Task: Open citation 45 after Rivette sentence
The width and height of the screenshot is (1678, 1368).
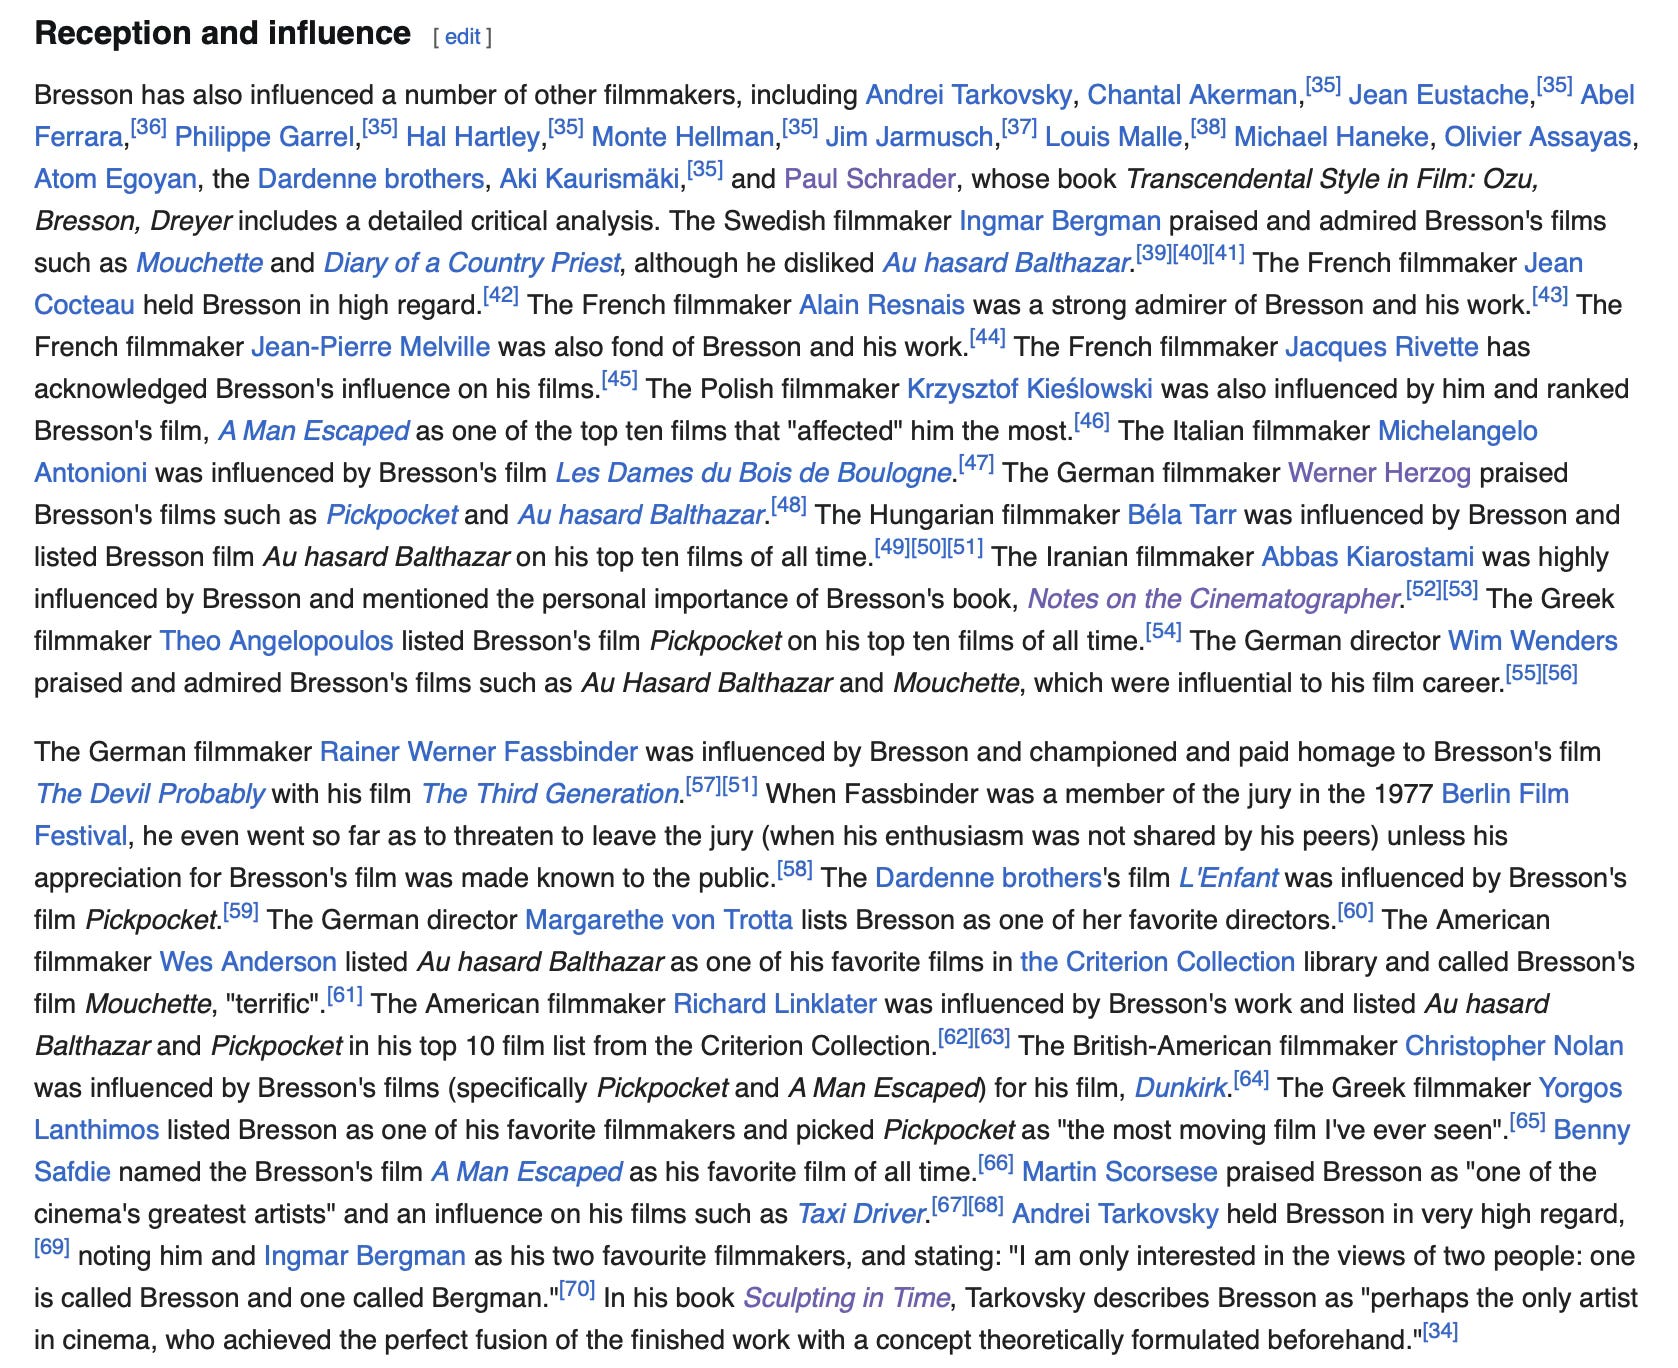Action: [620, 379]
